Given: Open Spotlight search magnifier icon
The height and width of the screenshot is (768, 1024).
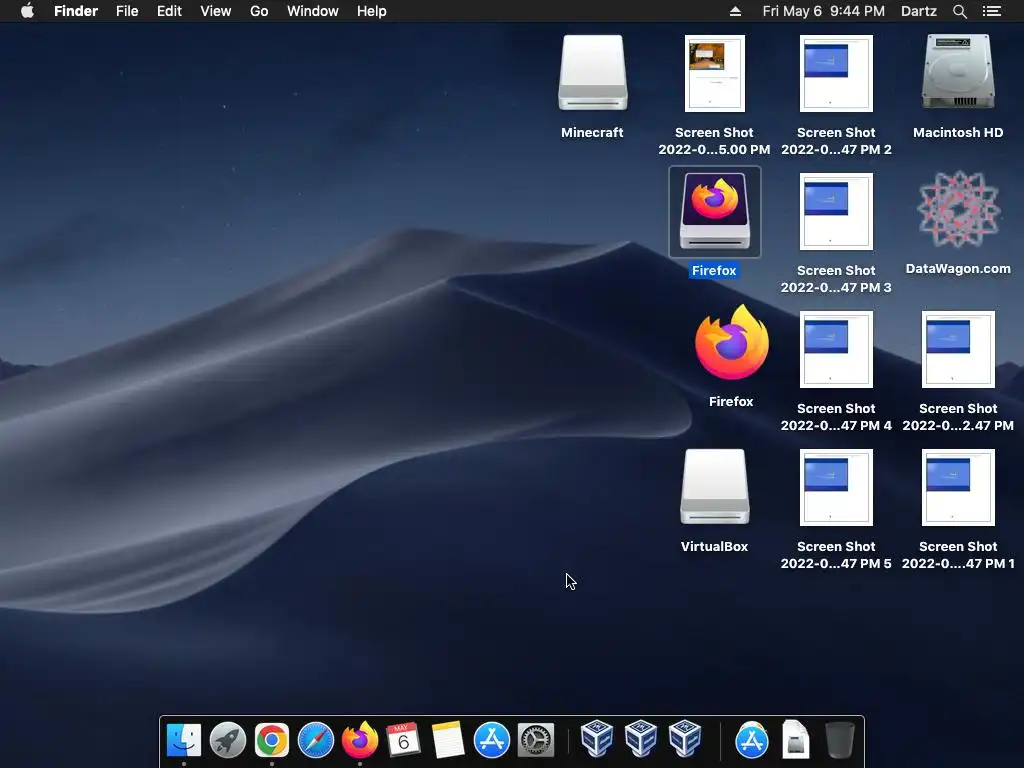Looking at the screenshot, I should click(959, 11).
